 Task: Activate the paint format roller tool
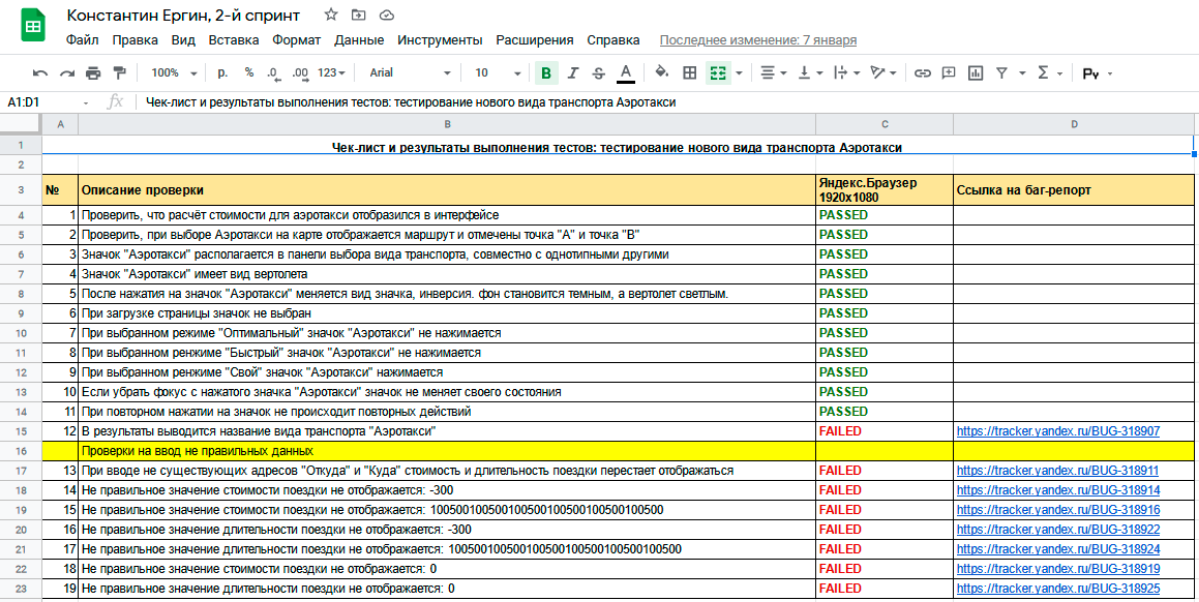[x=120, y=73]
